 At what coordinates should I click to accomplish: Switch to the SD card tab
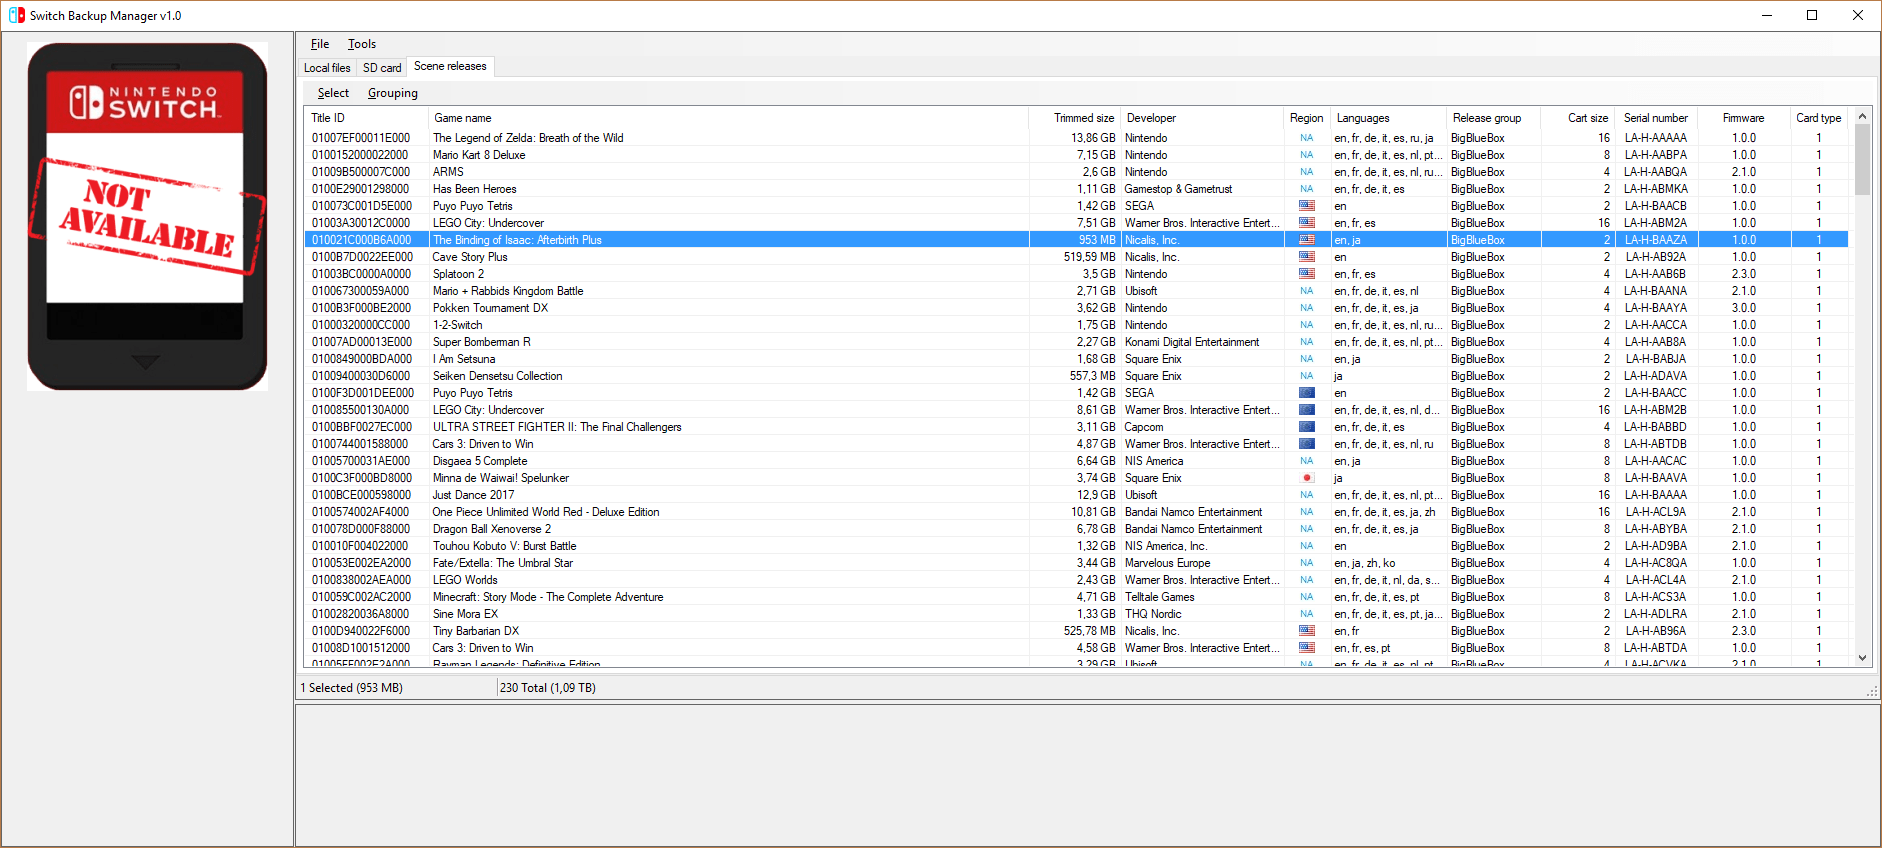[x=382, y=68]
